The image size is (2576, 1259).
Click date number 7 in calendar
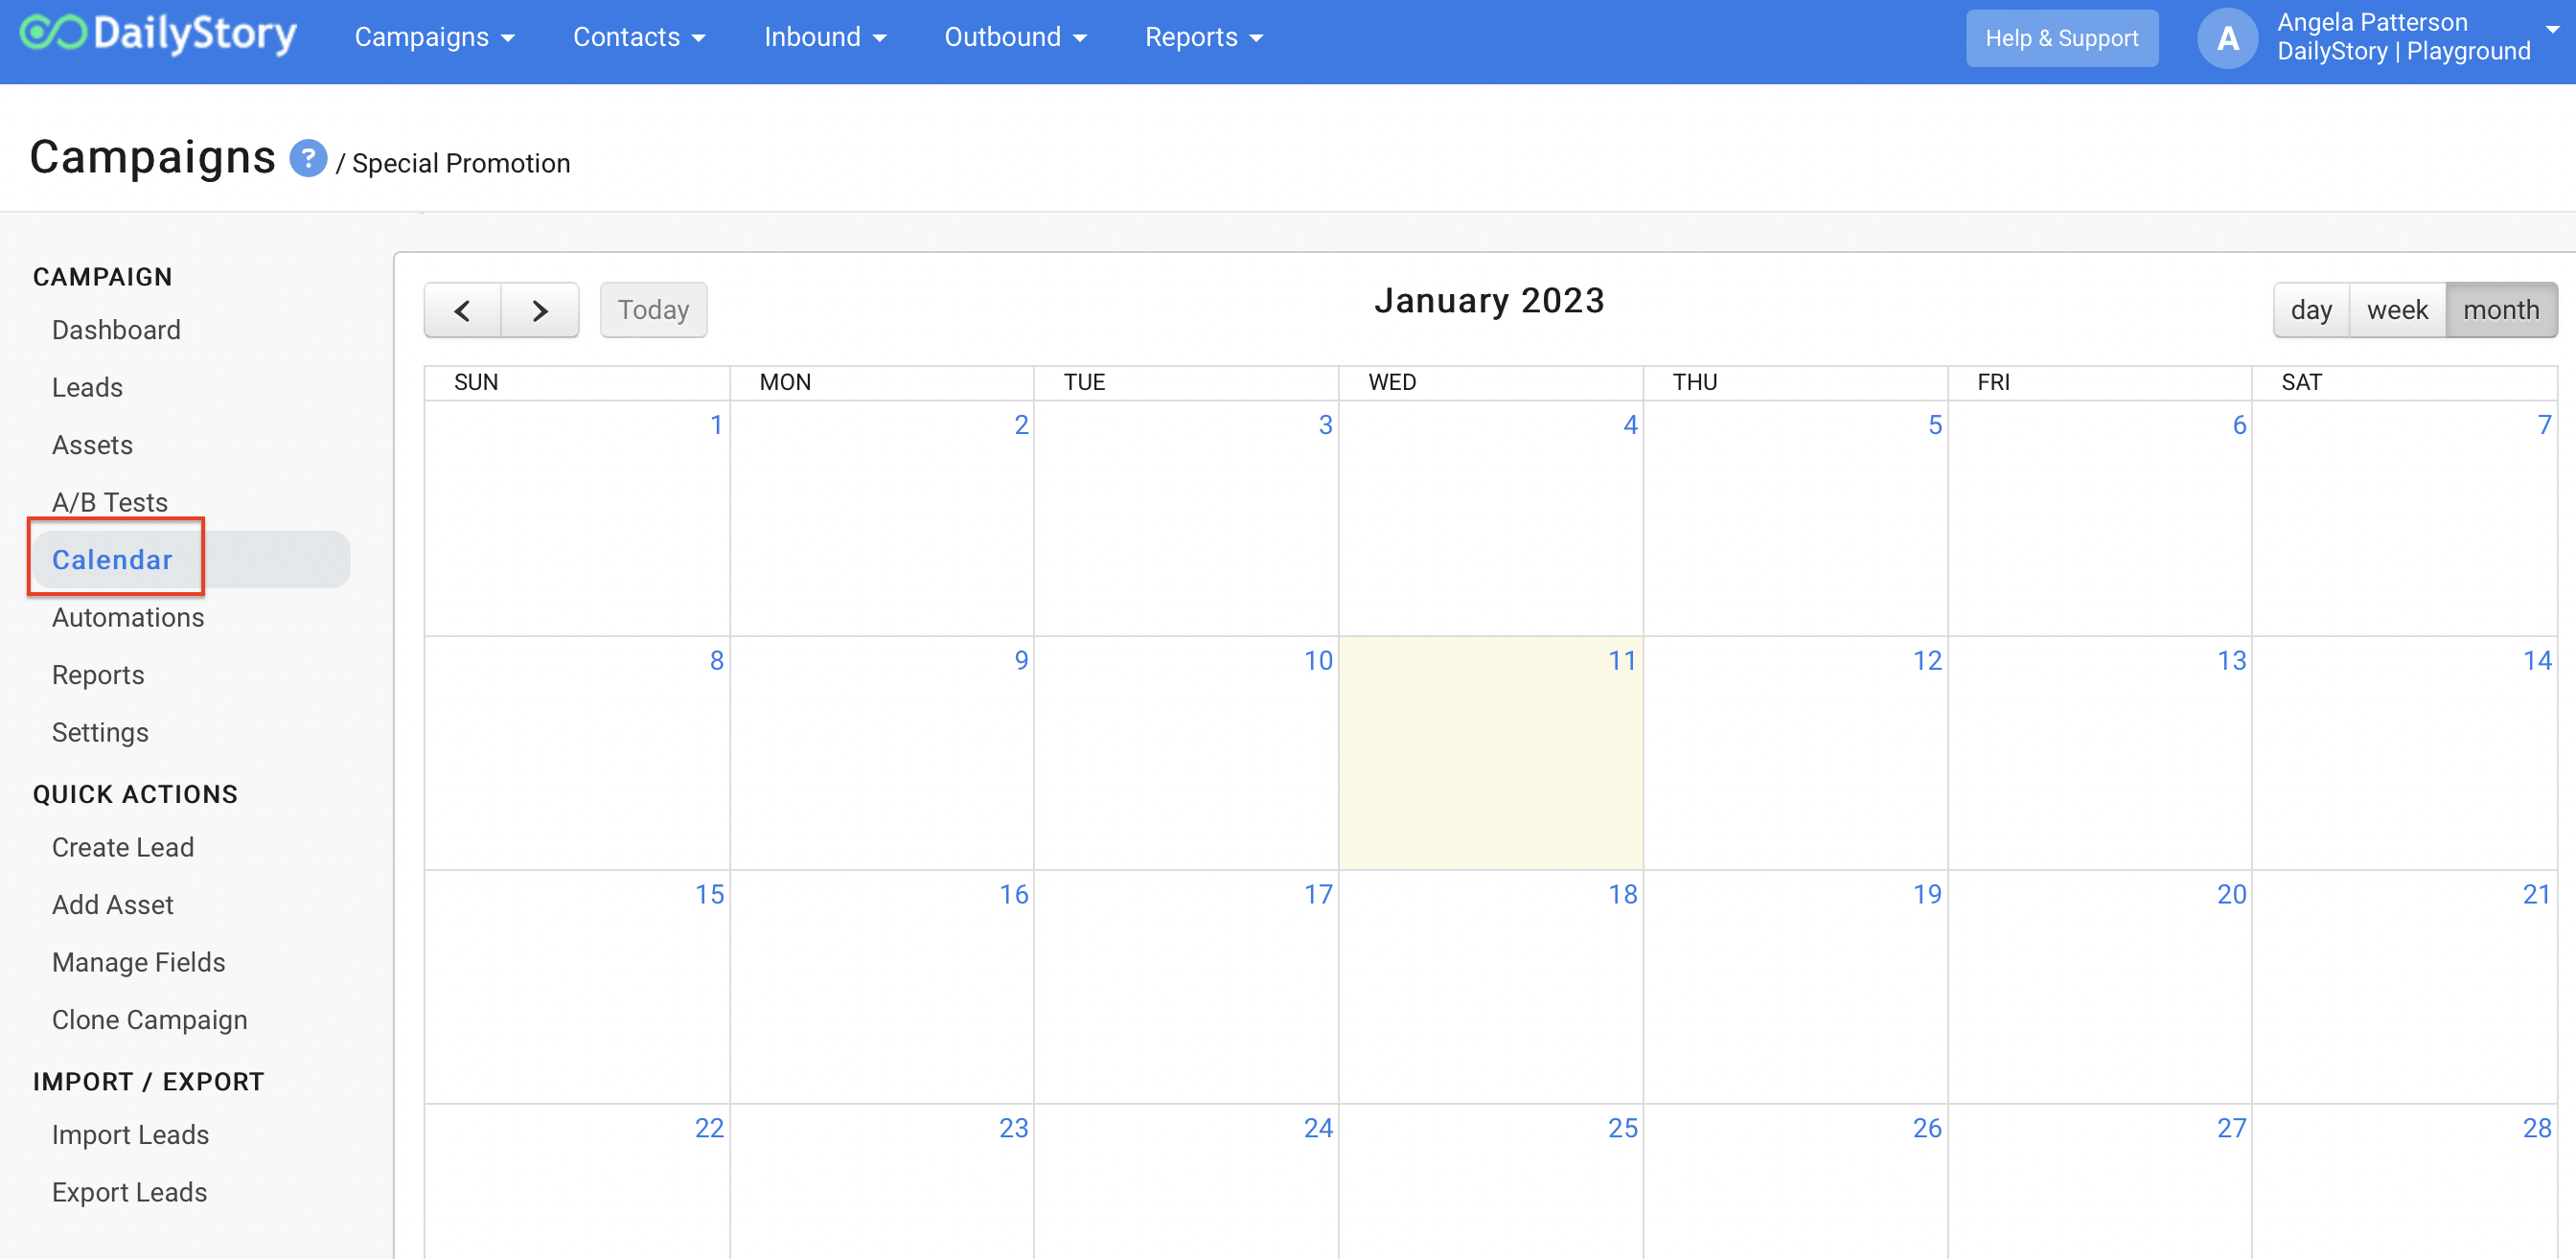pos(2544,425)
